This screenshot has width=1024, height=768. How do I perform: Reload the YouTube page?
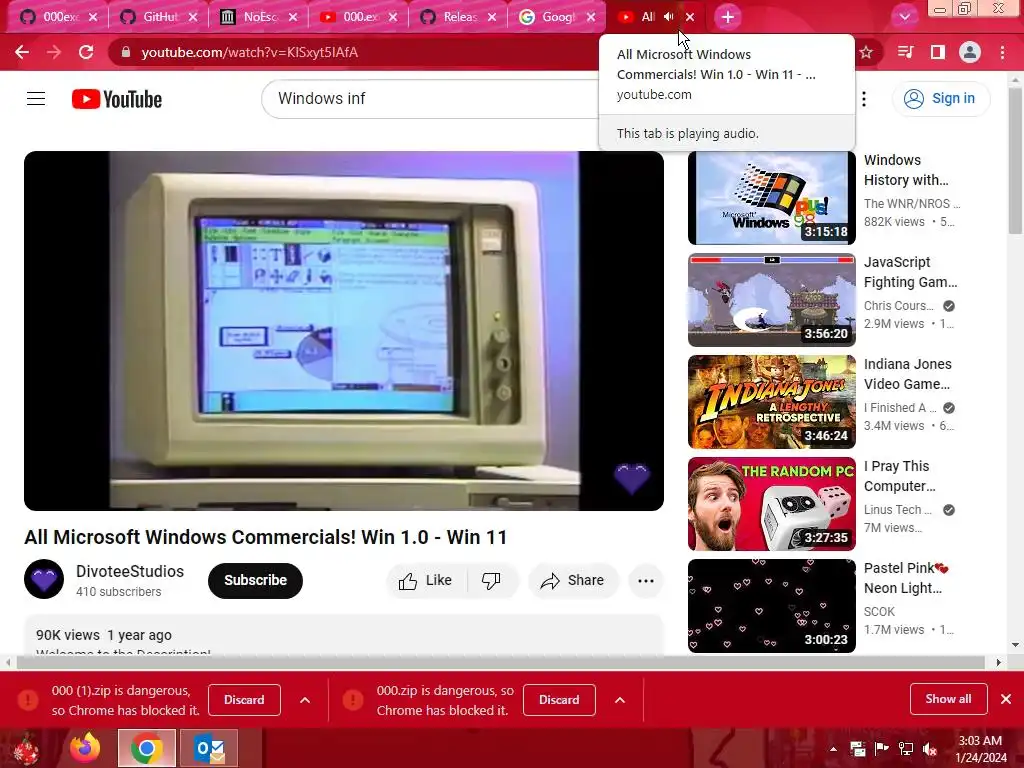pos(86,52)
